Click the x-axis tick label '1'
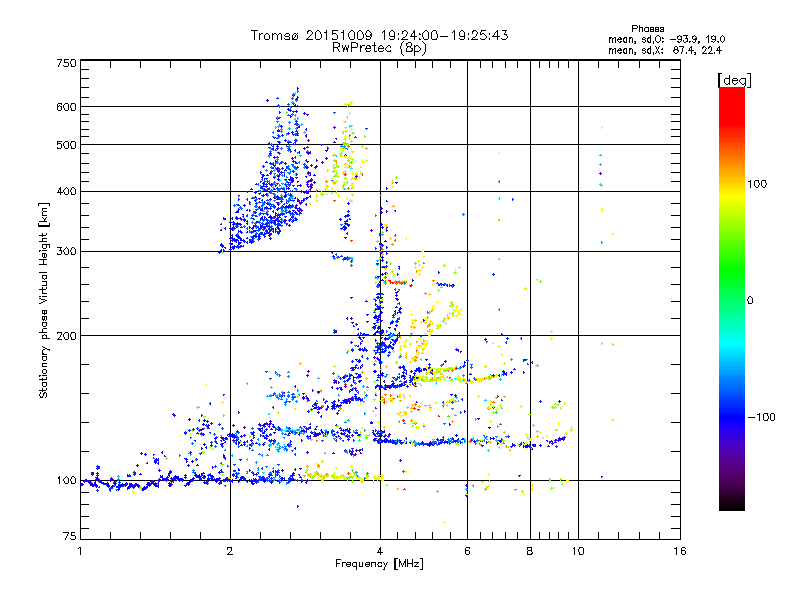Viewport: 800px width, 600px height. coord(80,551)
